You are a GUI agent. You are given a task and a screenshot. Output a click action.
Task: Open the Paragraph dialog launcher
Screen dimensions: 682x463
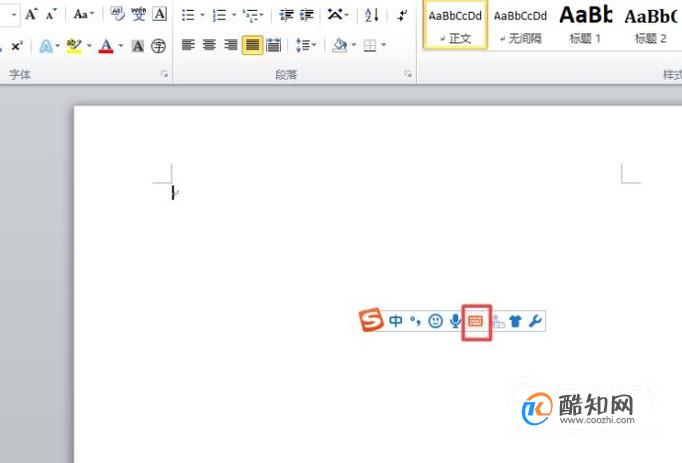[408, 74]
